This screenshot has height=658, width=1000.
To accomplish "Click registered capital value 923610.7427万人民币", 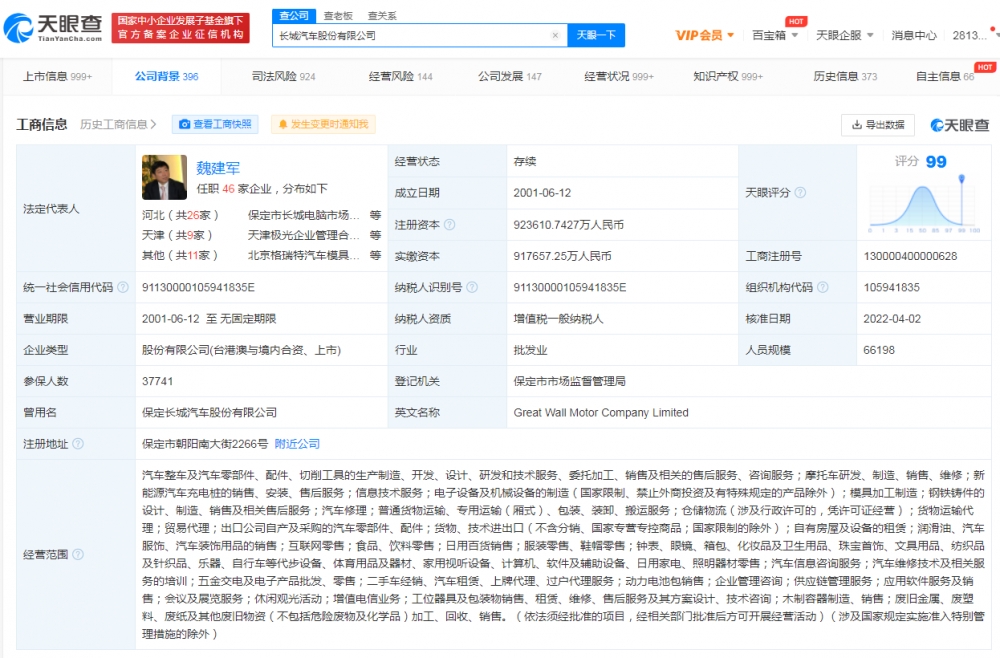I will 569,224.
